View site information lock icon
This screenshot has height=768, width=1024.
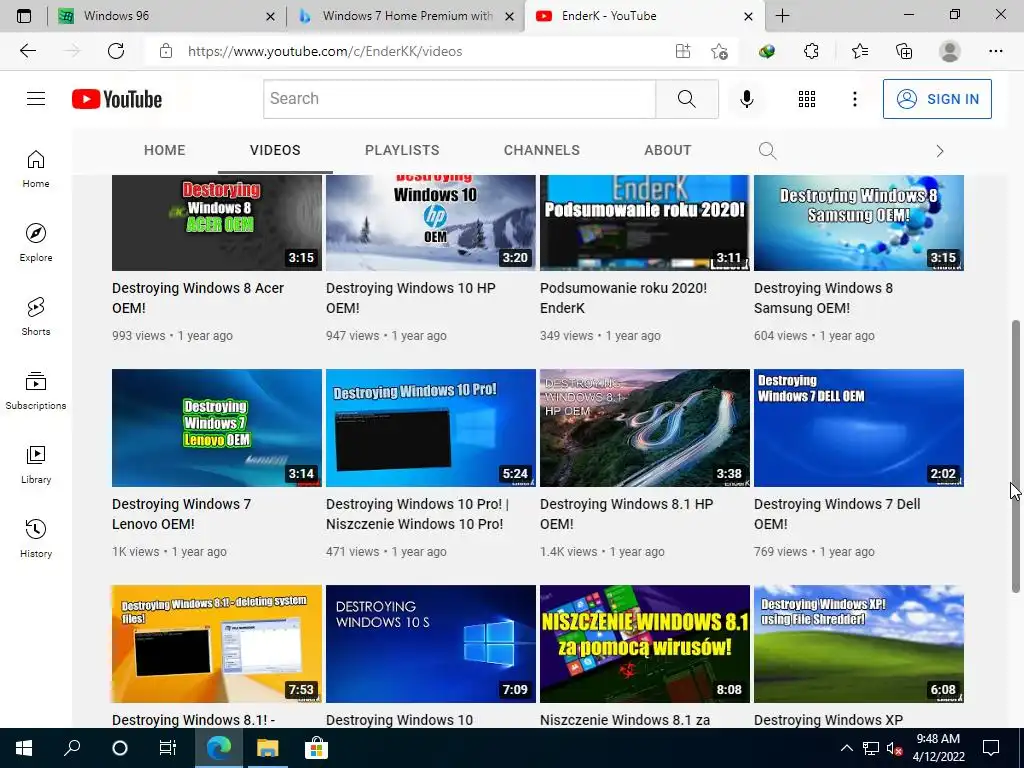166,51
